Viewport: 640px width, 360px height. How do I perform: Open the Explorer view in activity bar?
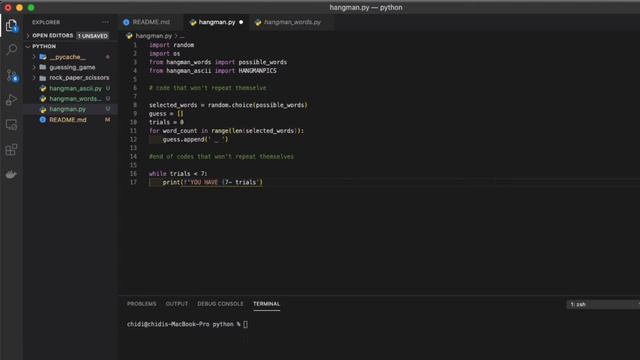click(11, 26)
